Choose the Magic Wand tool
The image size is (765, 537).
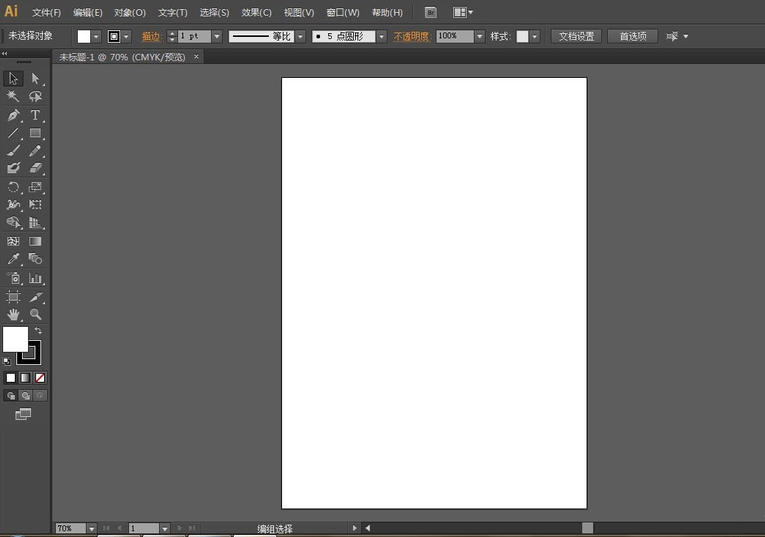[x=13, y=97]
